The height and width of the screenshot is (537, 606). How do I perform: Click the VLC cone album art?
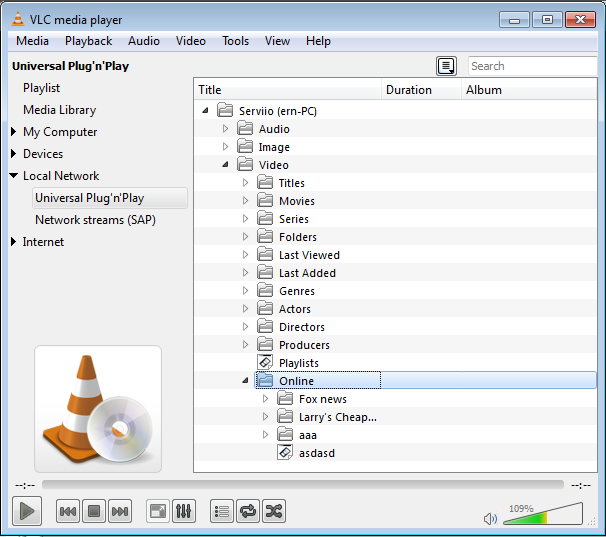tap(98, 409)
